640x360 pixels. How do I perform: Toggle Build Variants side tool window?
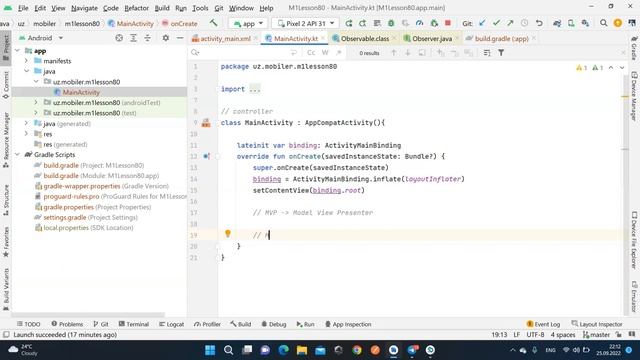[x=6, y=289]
